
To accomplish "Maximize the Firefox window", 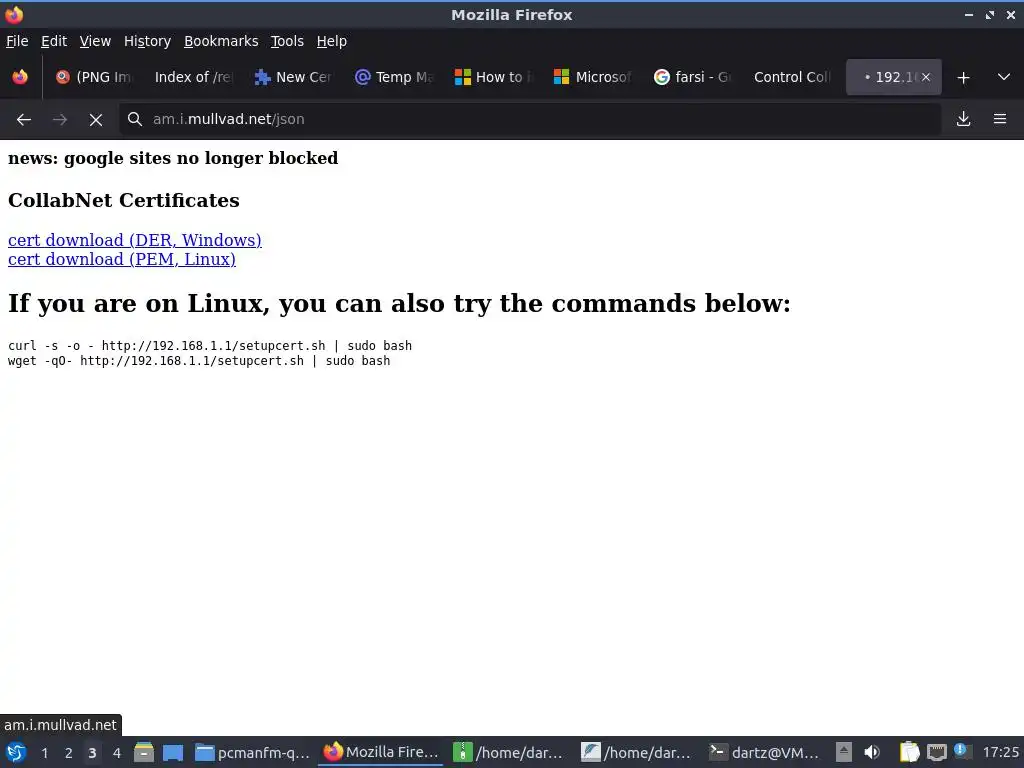I will (990, 14).
